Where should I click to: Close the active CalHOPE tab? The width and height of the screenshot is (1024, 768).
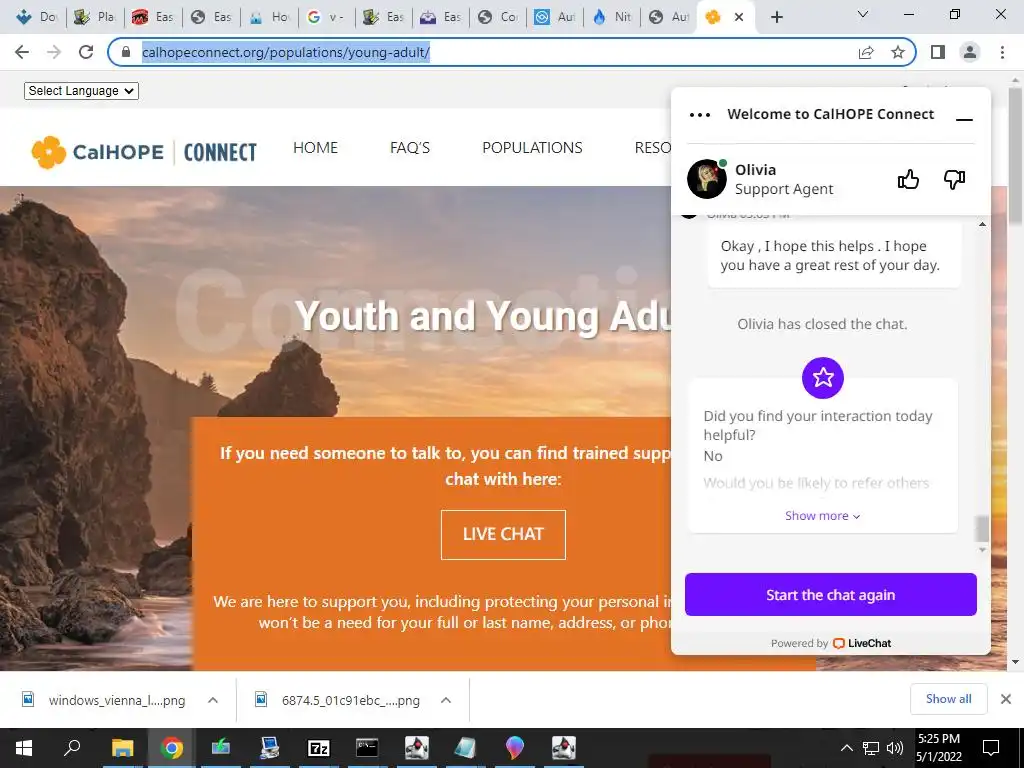[x=739, y=17]
